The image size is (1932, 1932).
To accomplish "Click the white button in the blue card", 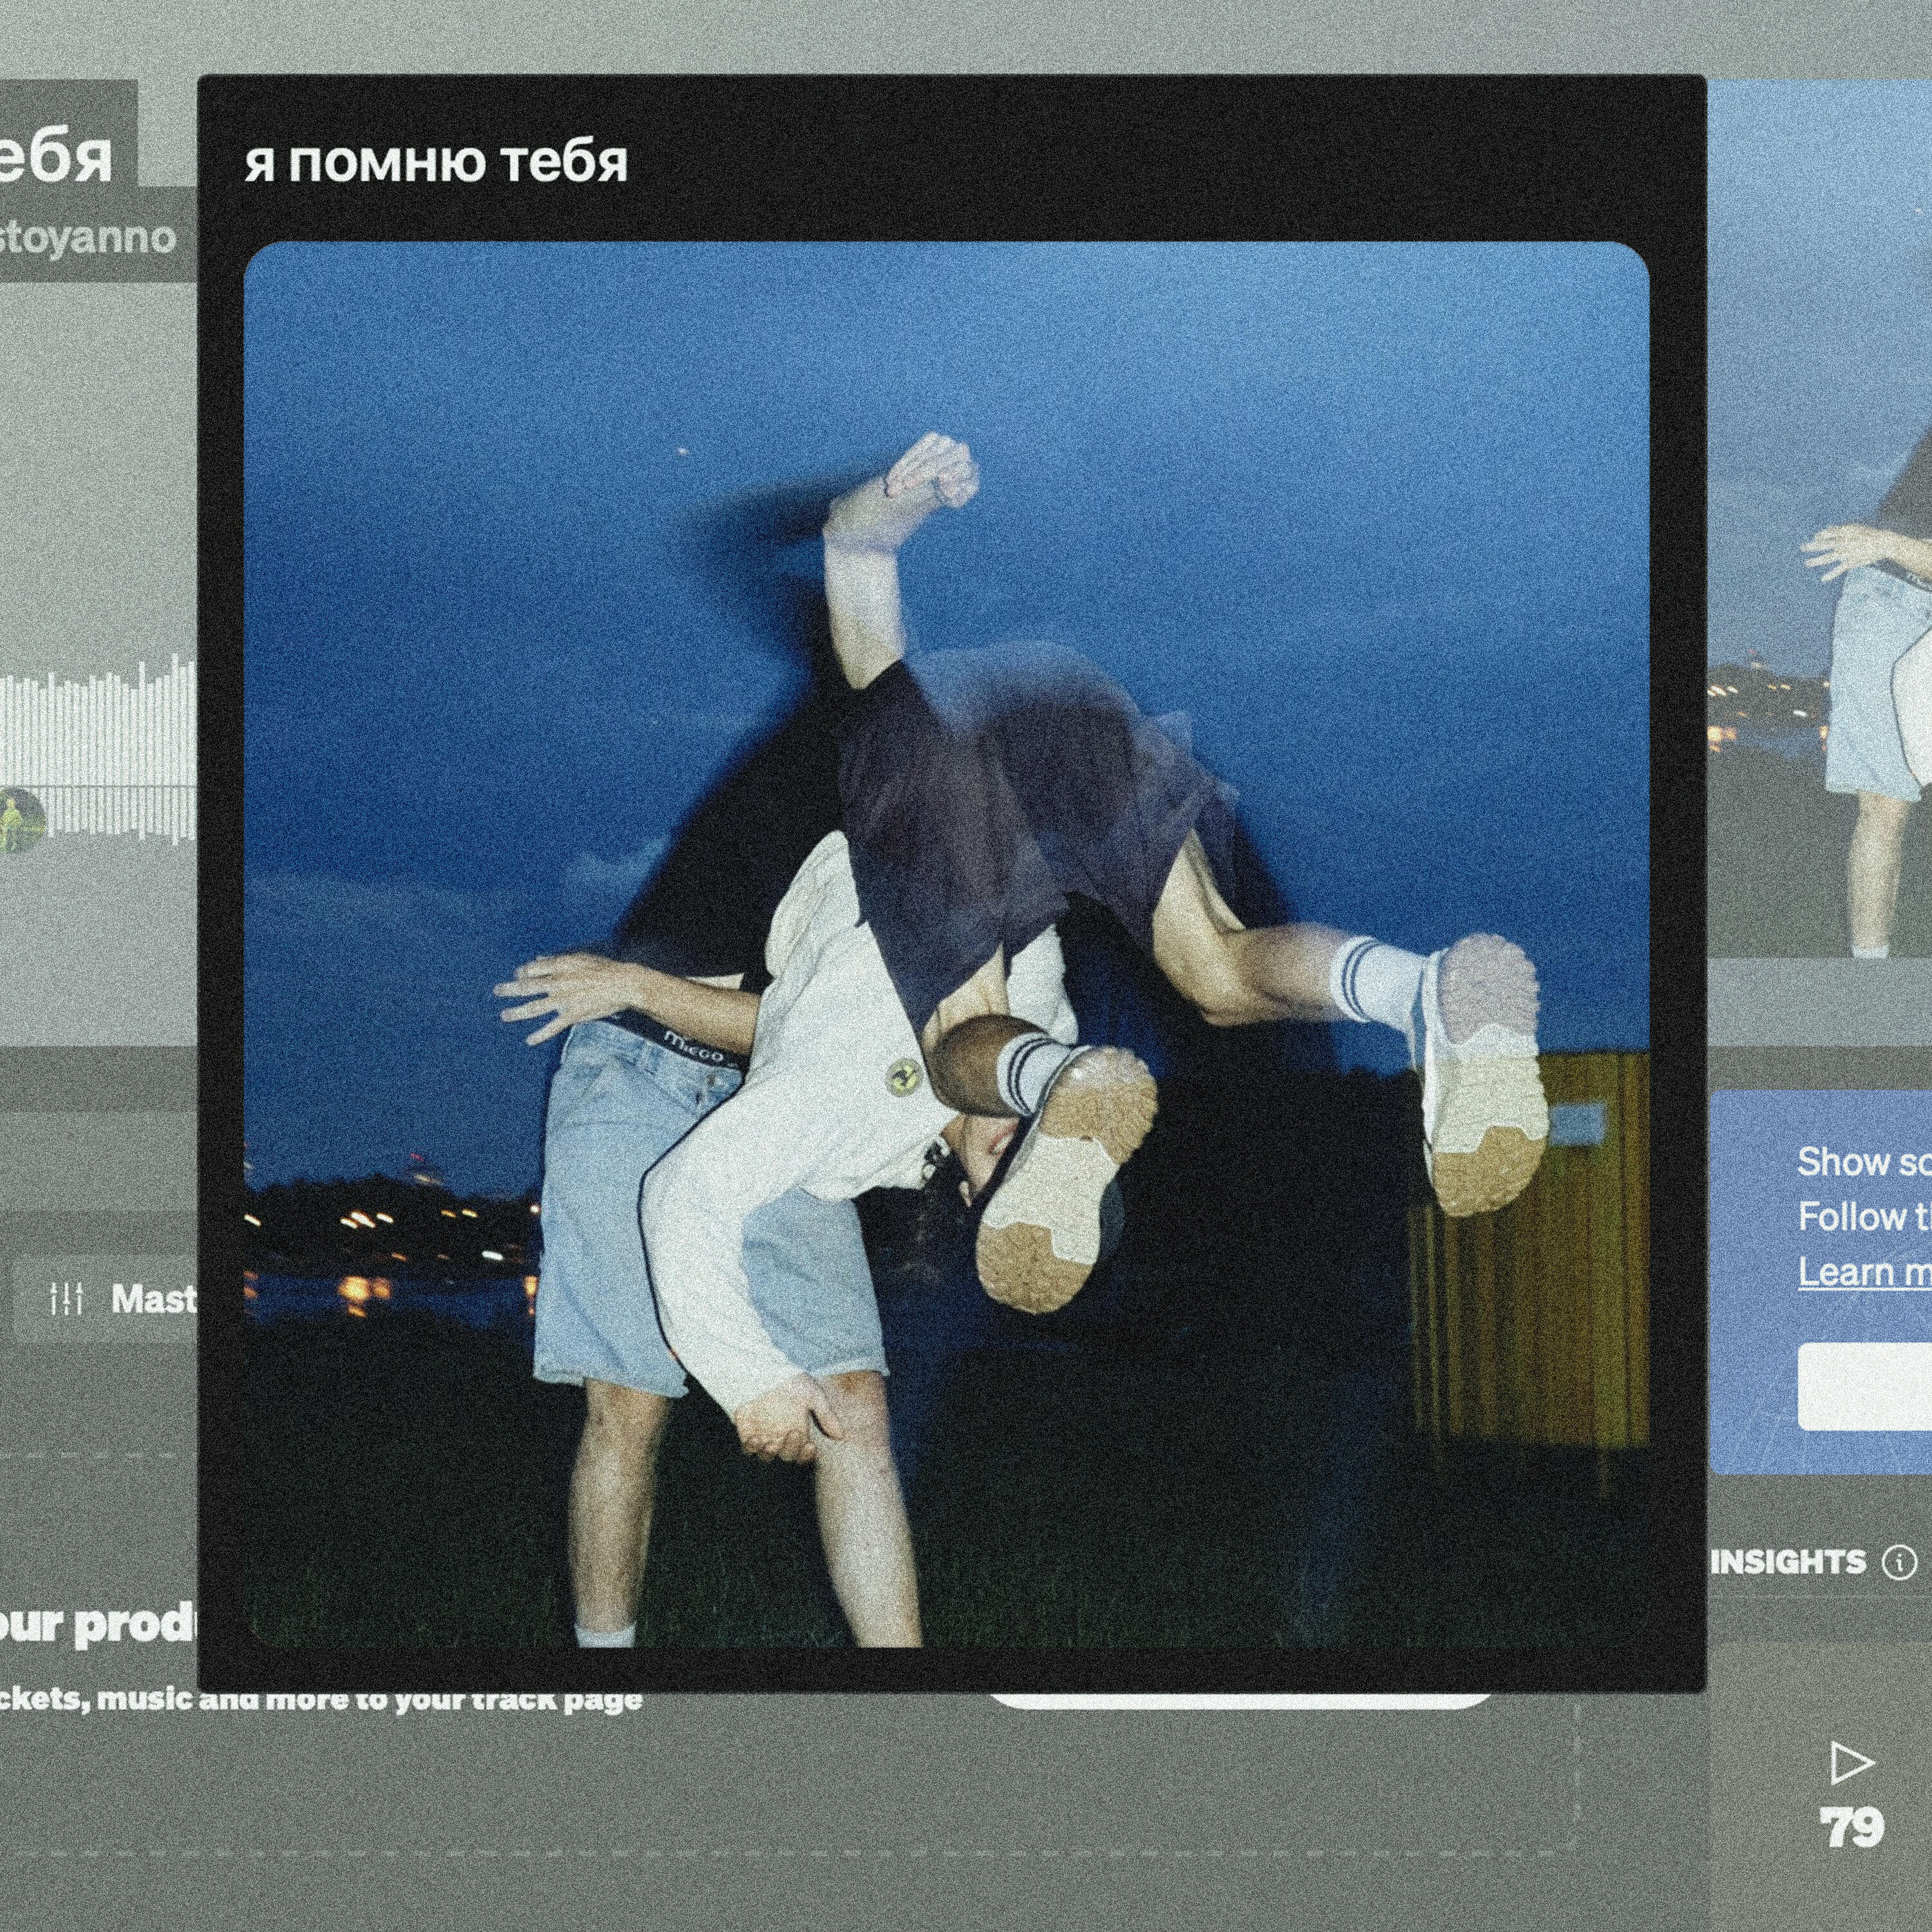I will click(1865, 1387).
